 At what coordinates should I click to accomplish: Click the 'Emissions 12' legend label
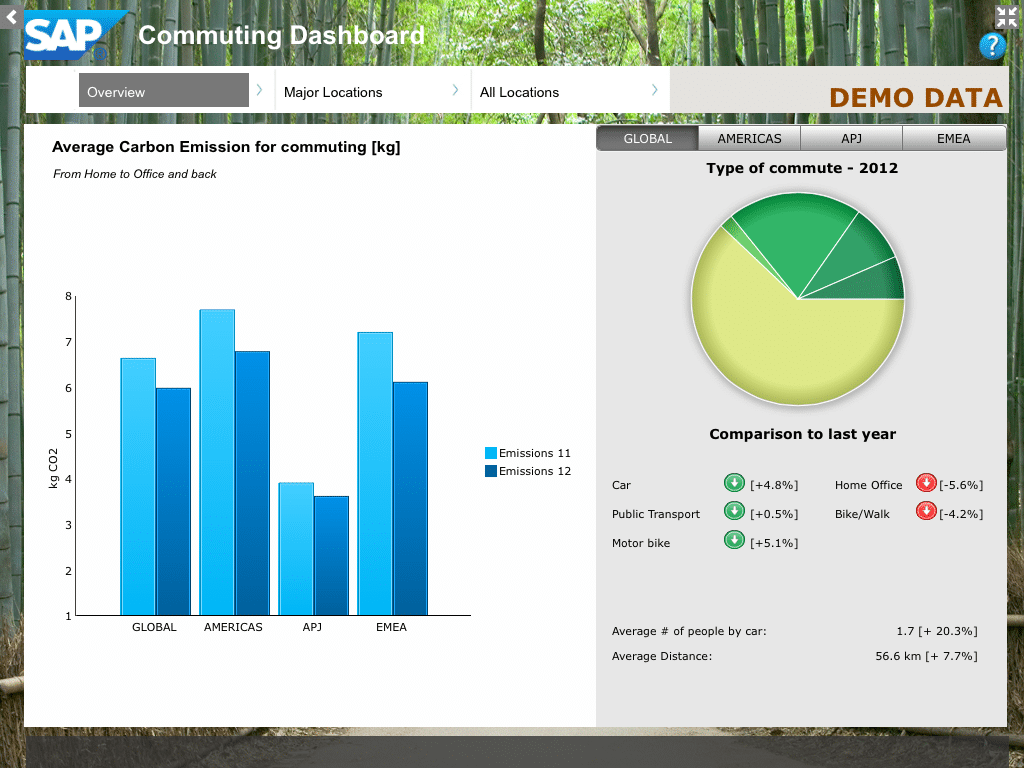535,471
